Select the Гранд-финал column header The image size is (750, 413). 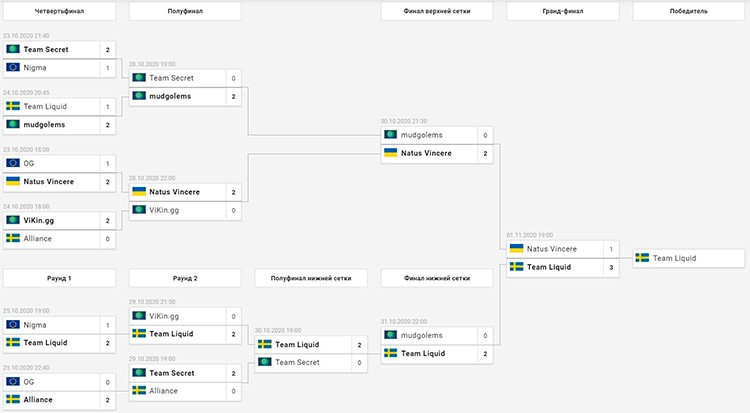pos(562,11)
